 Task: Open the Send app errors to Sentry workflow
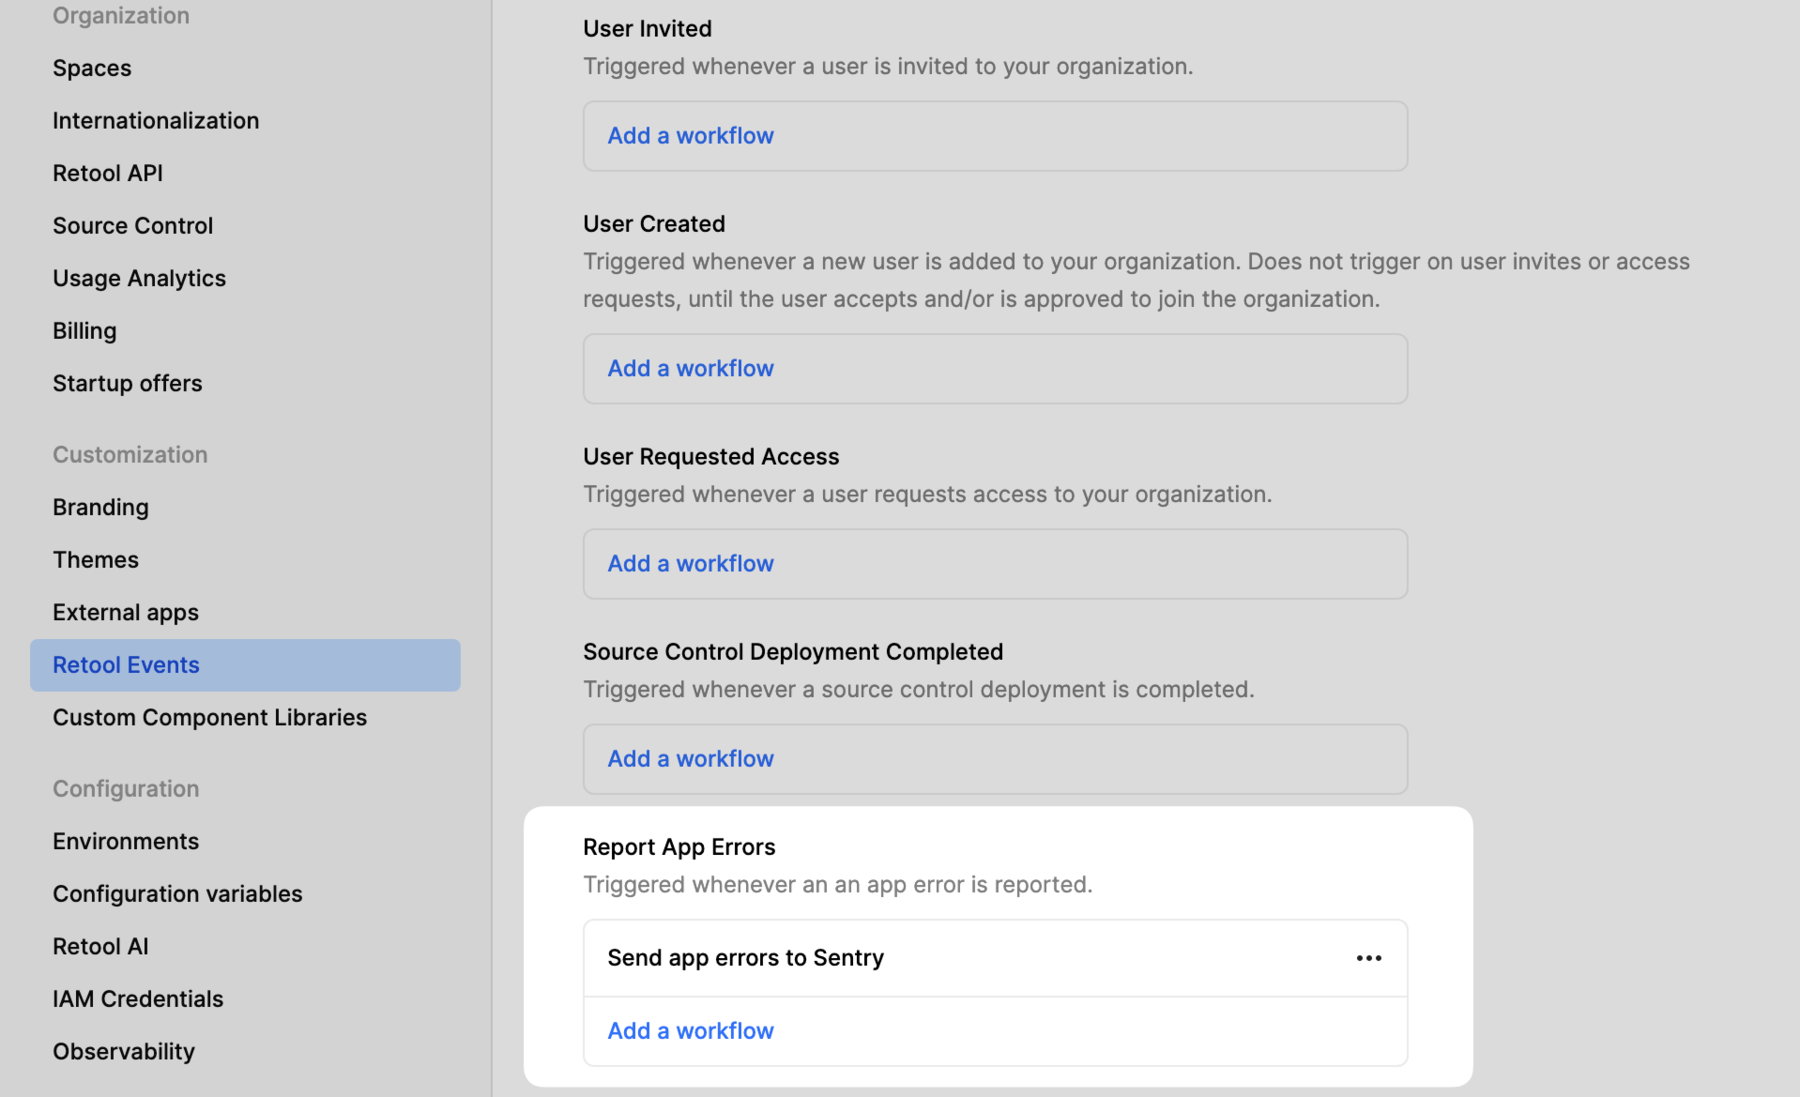click(746, 958)
